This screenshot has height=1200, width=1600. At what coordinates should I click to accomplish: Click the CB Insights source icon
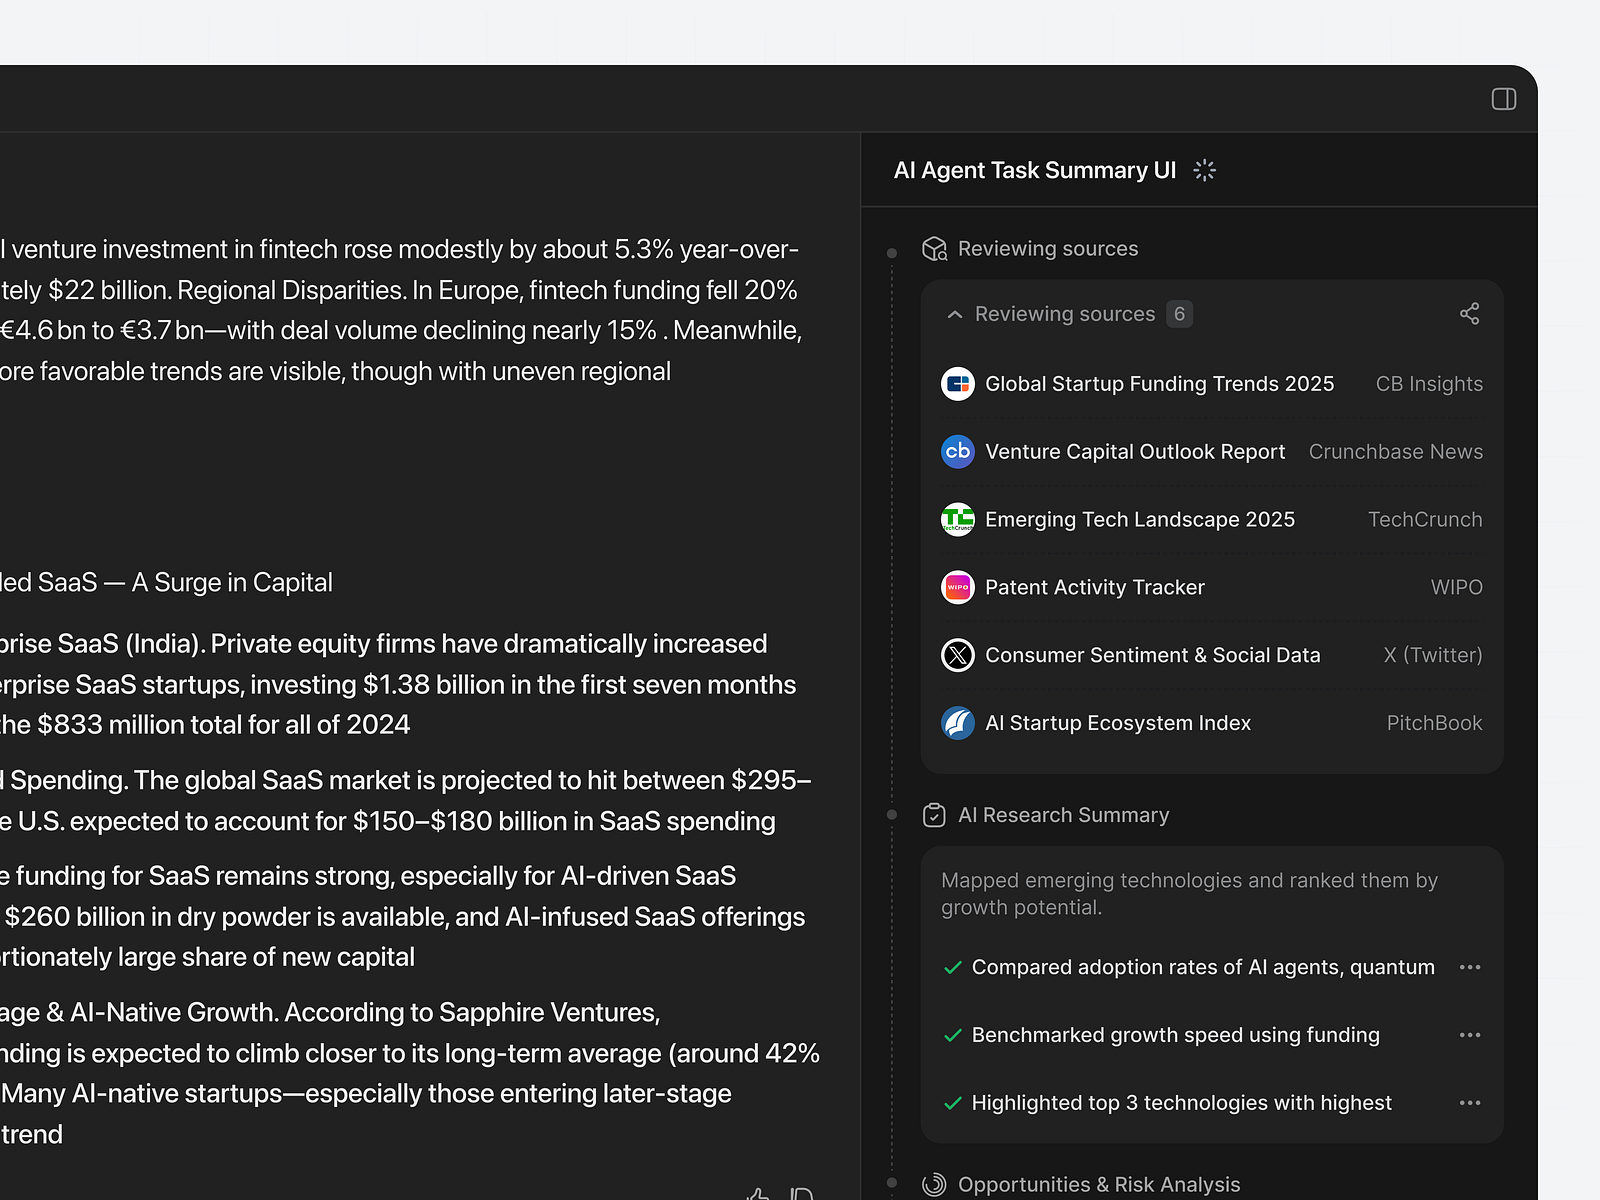(x=957, y=383)
